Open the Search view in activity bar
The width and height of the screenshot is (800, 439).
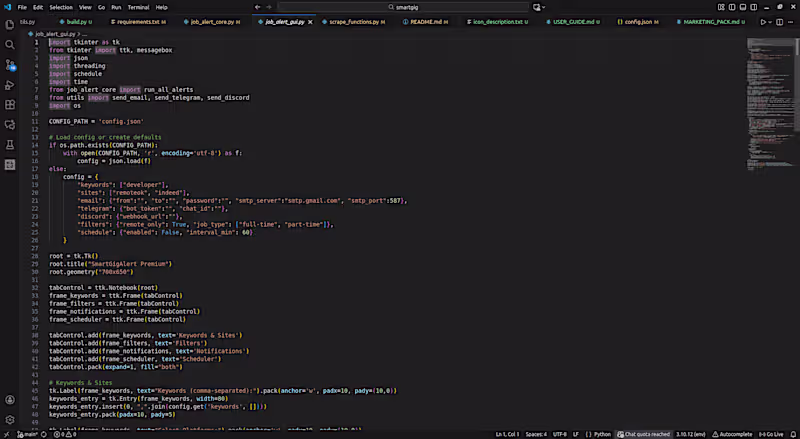click(10, 45)
